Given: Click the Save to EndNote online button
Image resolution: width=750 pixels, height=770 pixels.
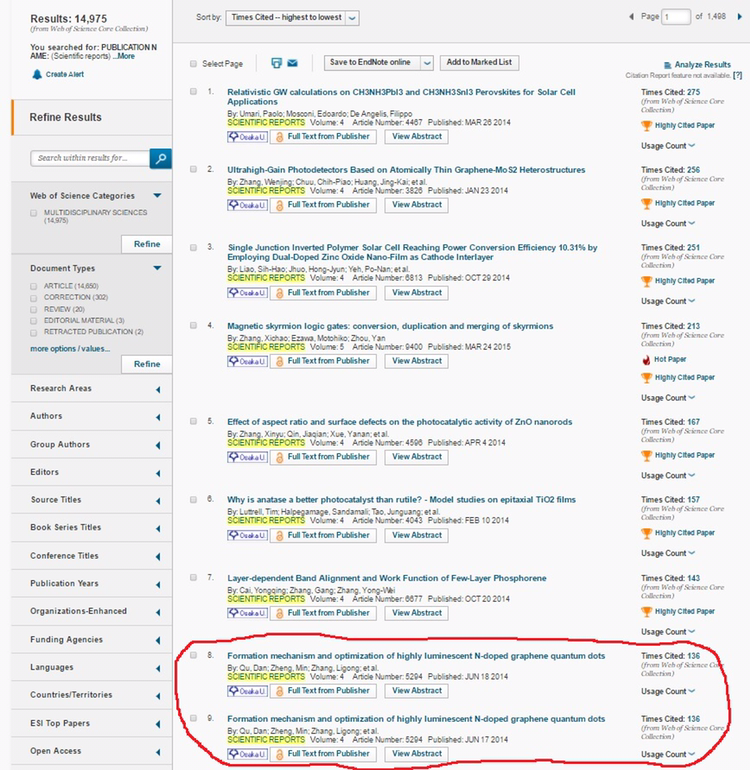Looking at the screenshot, I should click(372, 62).
